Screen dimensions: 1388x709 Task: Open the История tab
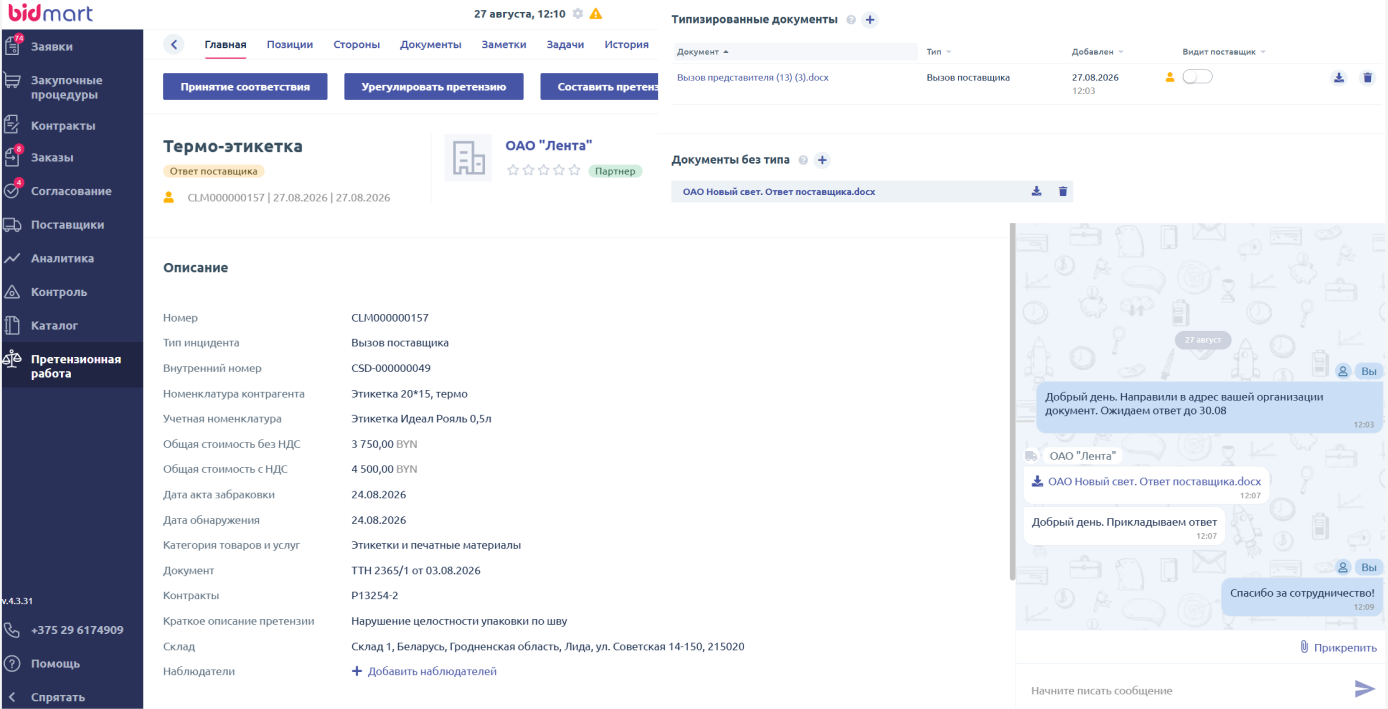pyautogui.click(x=627, y=44)
